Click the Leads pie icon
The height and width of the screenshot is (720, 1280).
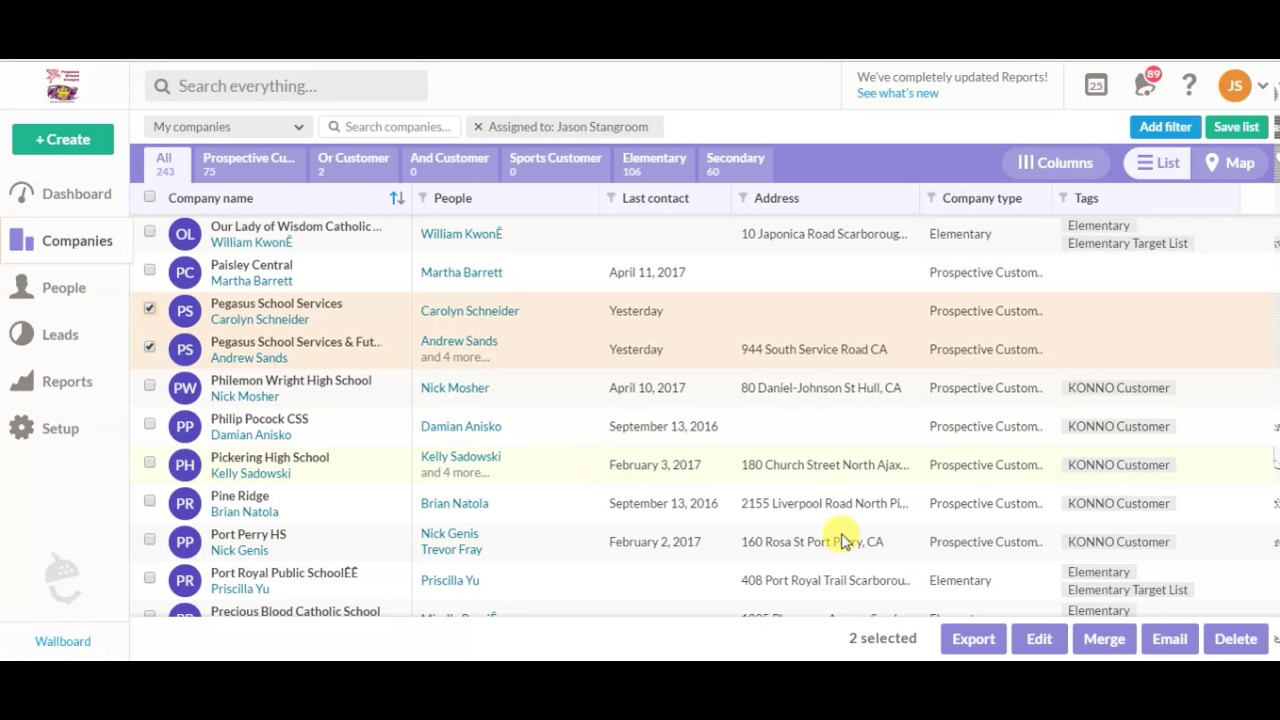click(x=22, y=334)
